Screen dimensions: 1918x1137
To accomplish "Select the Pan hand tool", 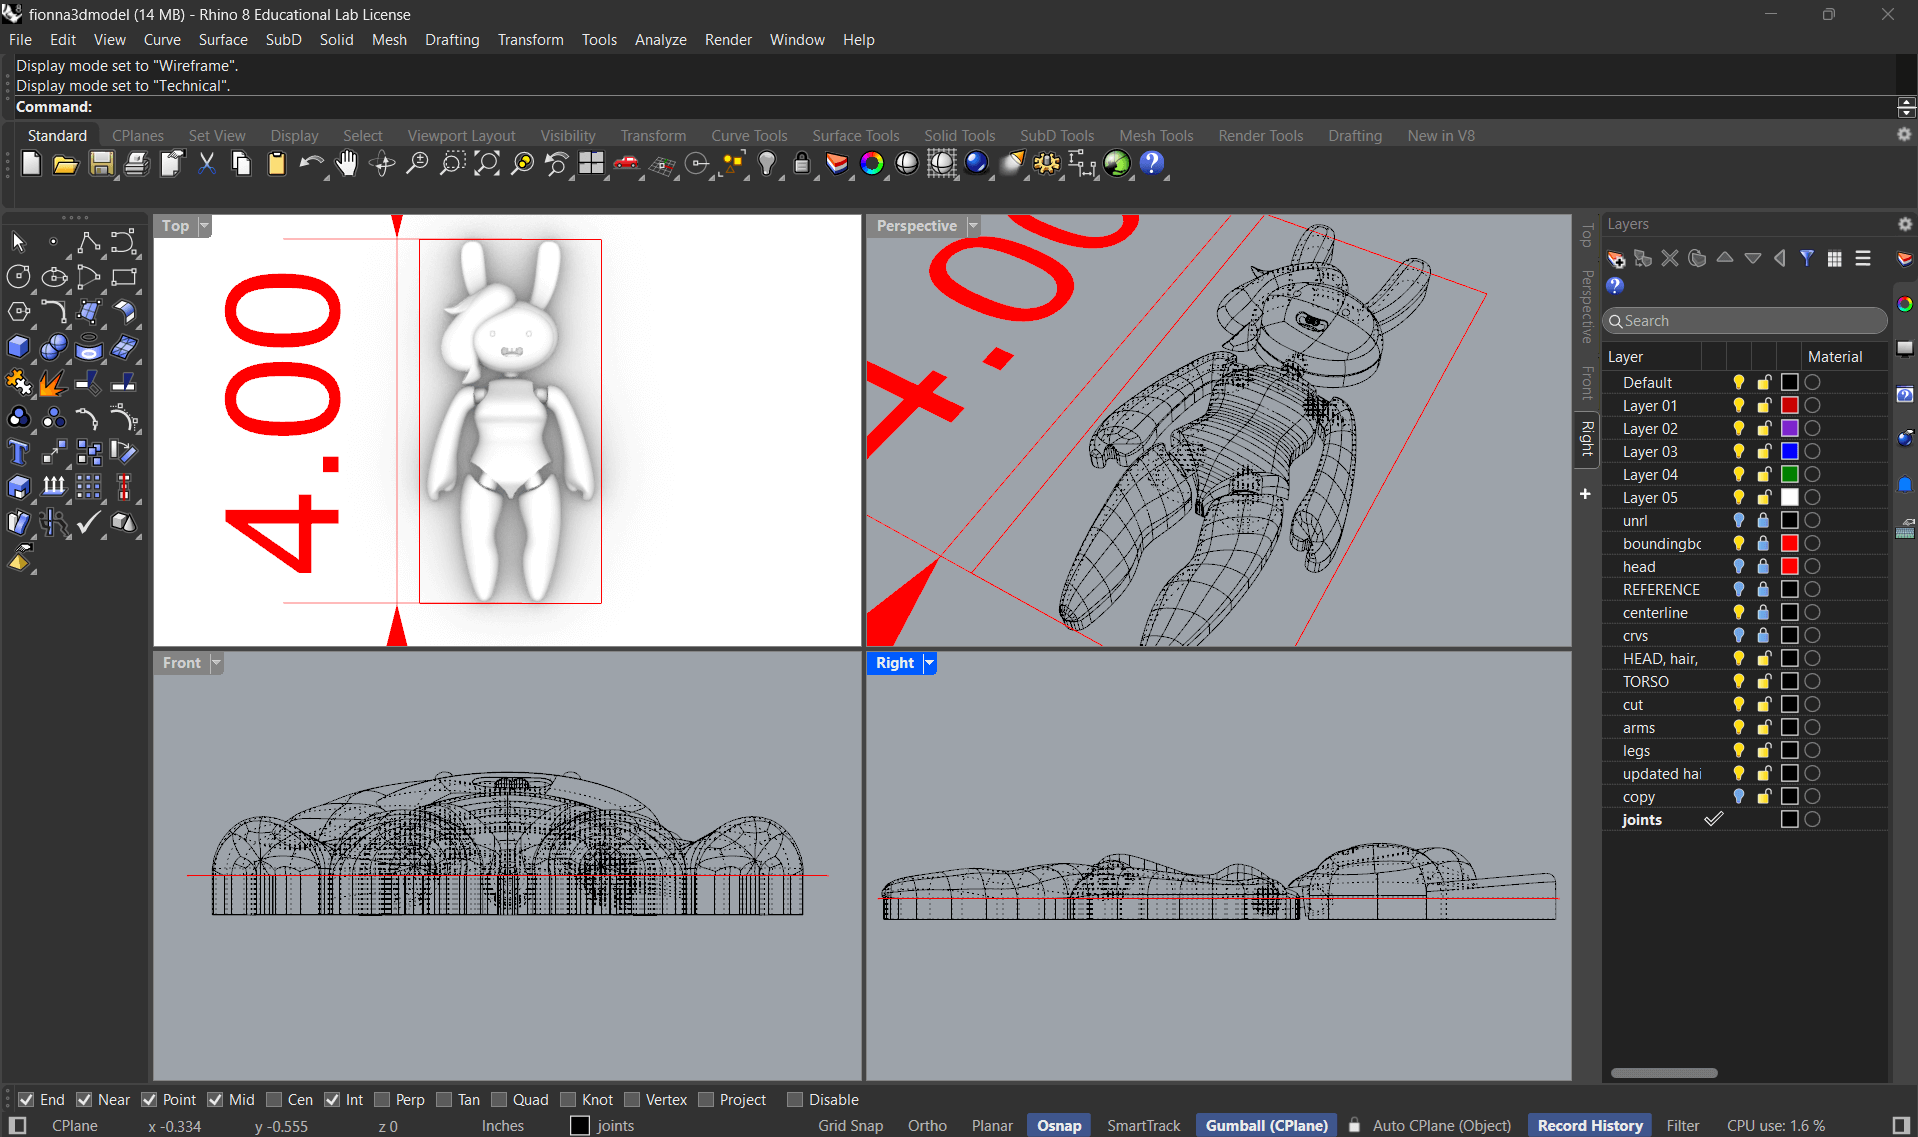I will coord(346,164).
